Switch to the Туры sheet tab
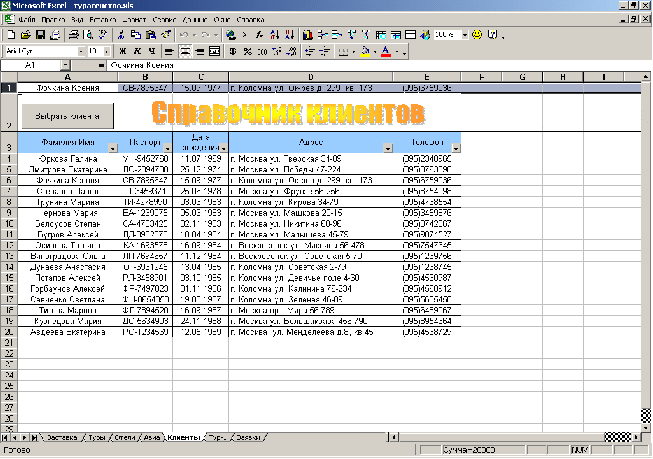The height and width of the screenshot is (459, 653). tap(97, 437)
